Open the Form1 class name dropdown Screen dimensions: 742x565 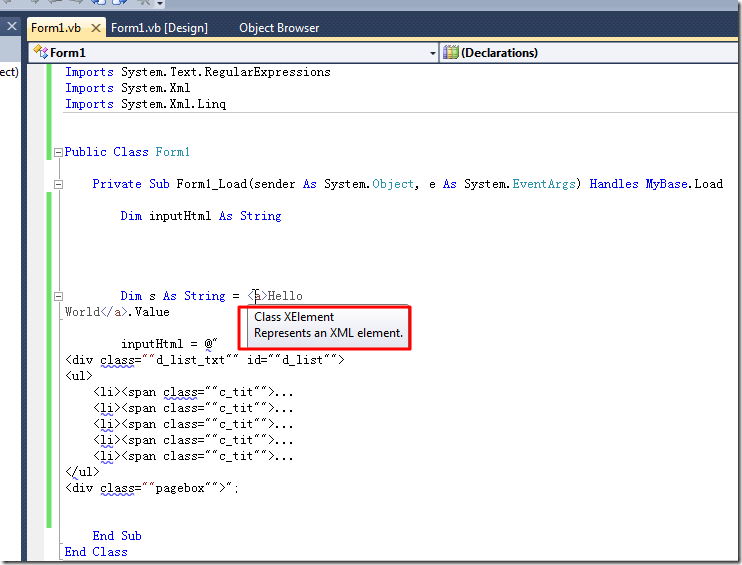(234, 53)
